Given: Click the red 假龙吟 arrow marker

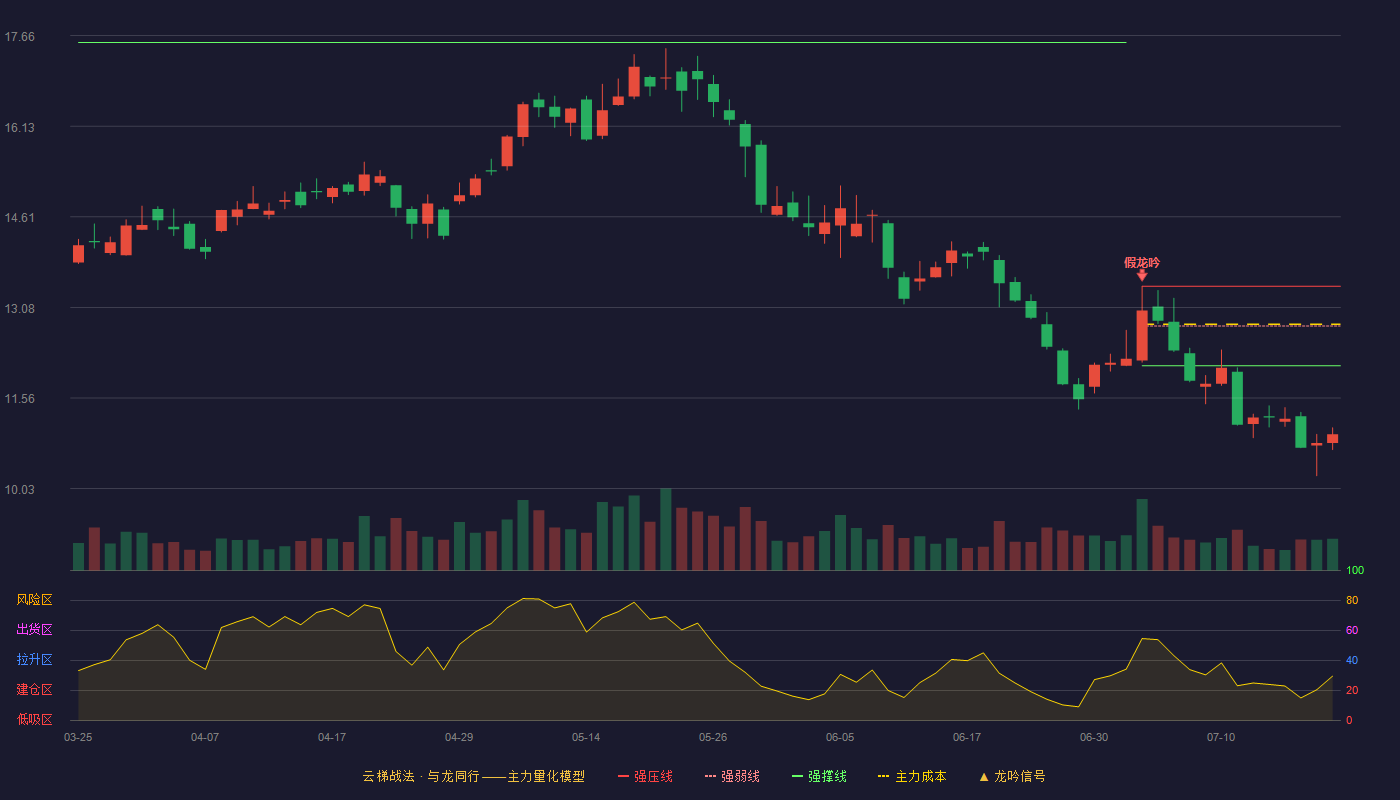Looking at the screenshot, I should 1142,275.
